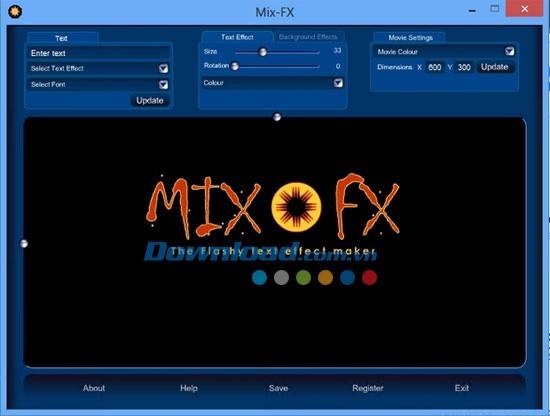Image resolution: width=550 pixels, height=416 pixels.
Task: Maximize the Mix-FX window
Action: tap(495, 9)
